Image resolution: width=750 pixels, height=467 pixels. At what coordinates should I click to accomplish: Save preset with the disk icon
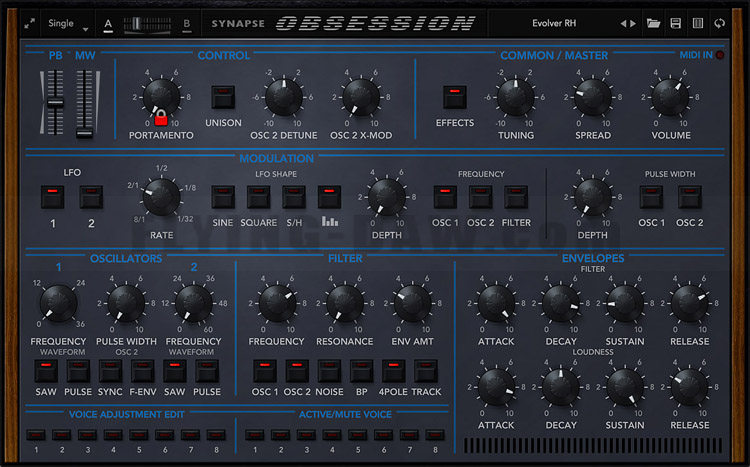(x=675, y=23)
